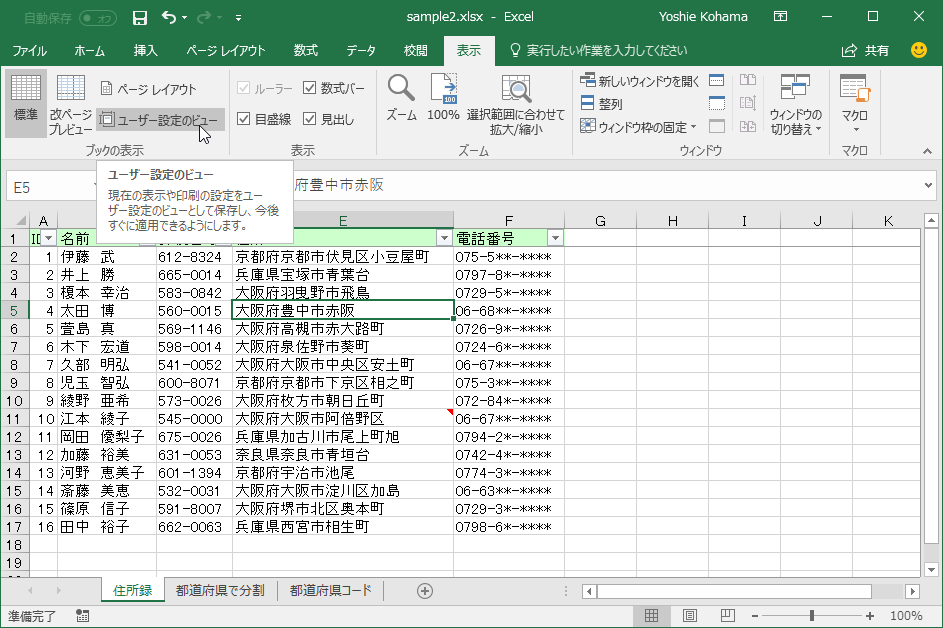Toggle the Formula Bar (数式バー) checkbox
Screen dimensions: 943x628
coord(310,88)
